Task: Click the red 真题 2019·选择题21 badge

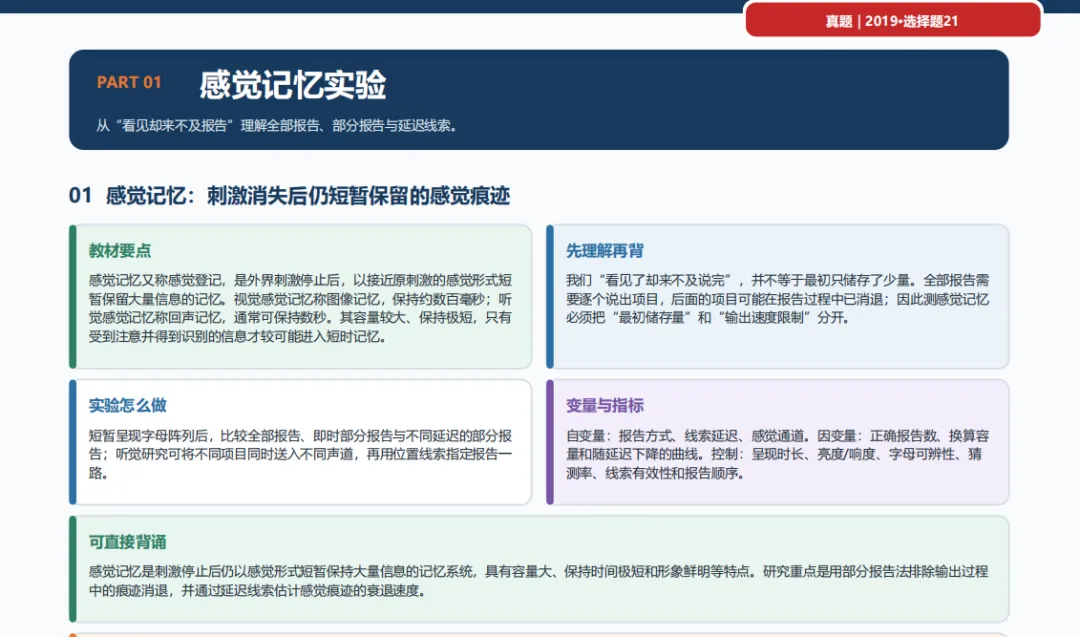Action: [893, 19]
